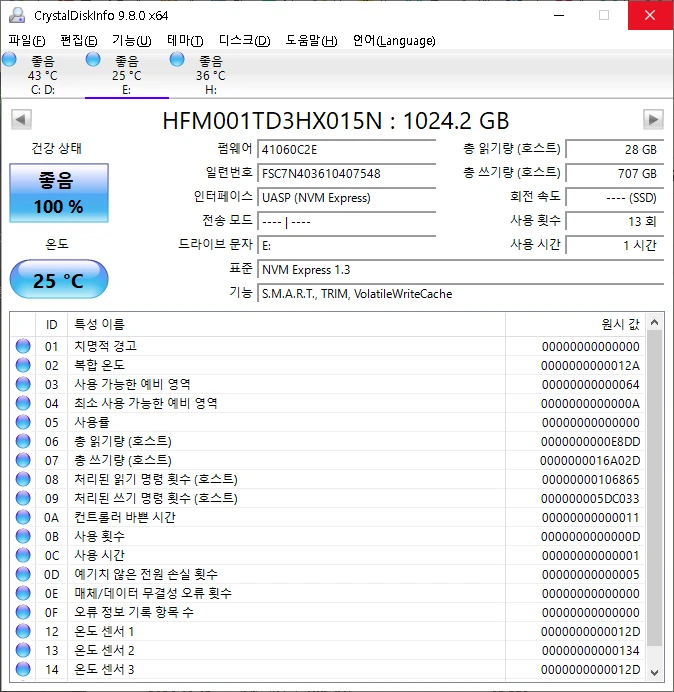The height and width of the screenshot is (692, 674).
Task: Open the 테마(T) menu
Action: coord(185,41)
